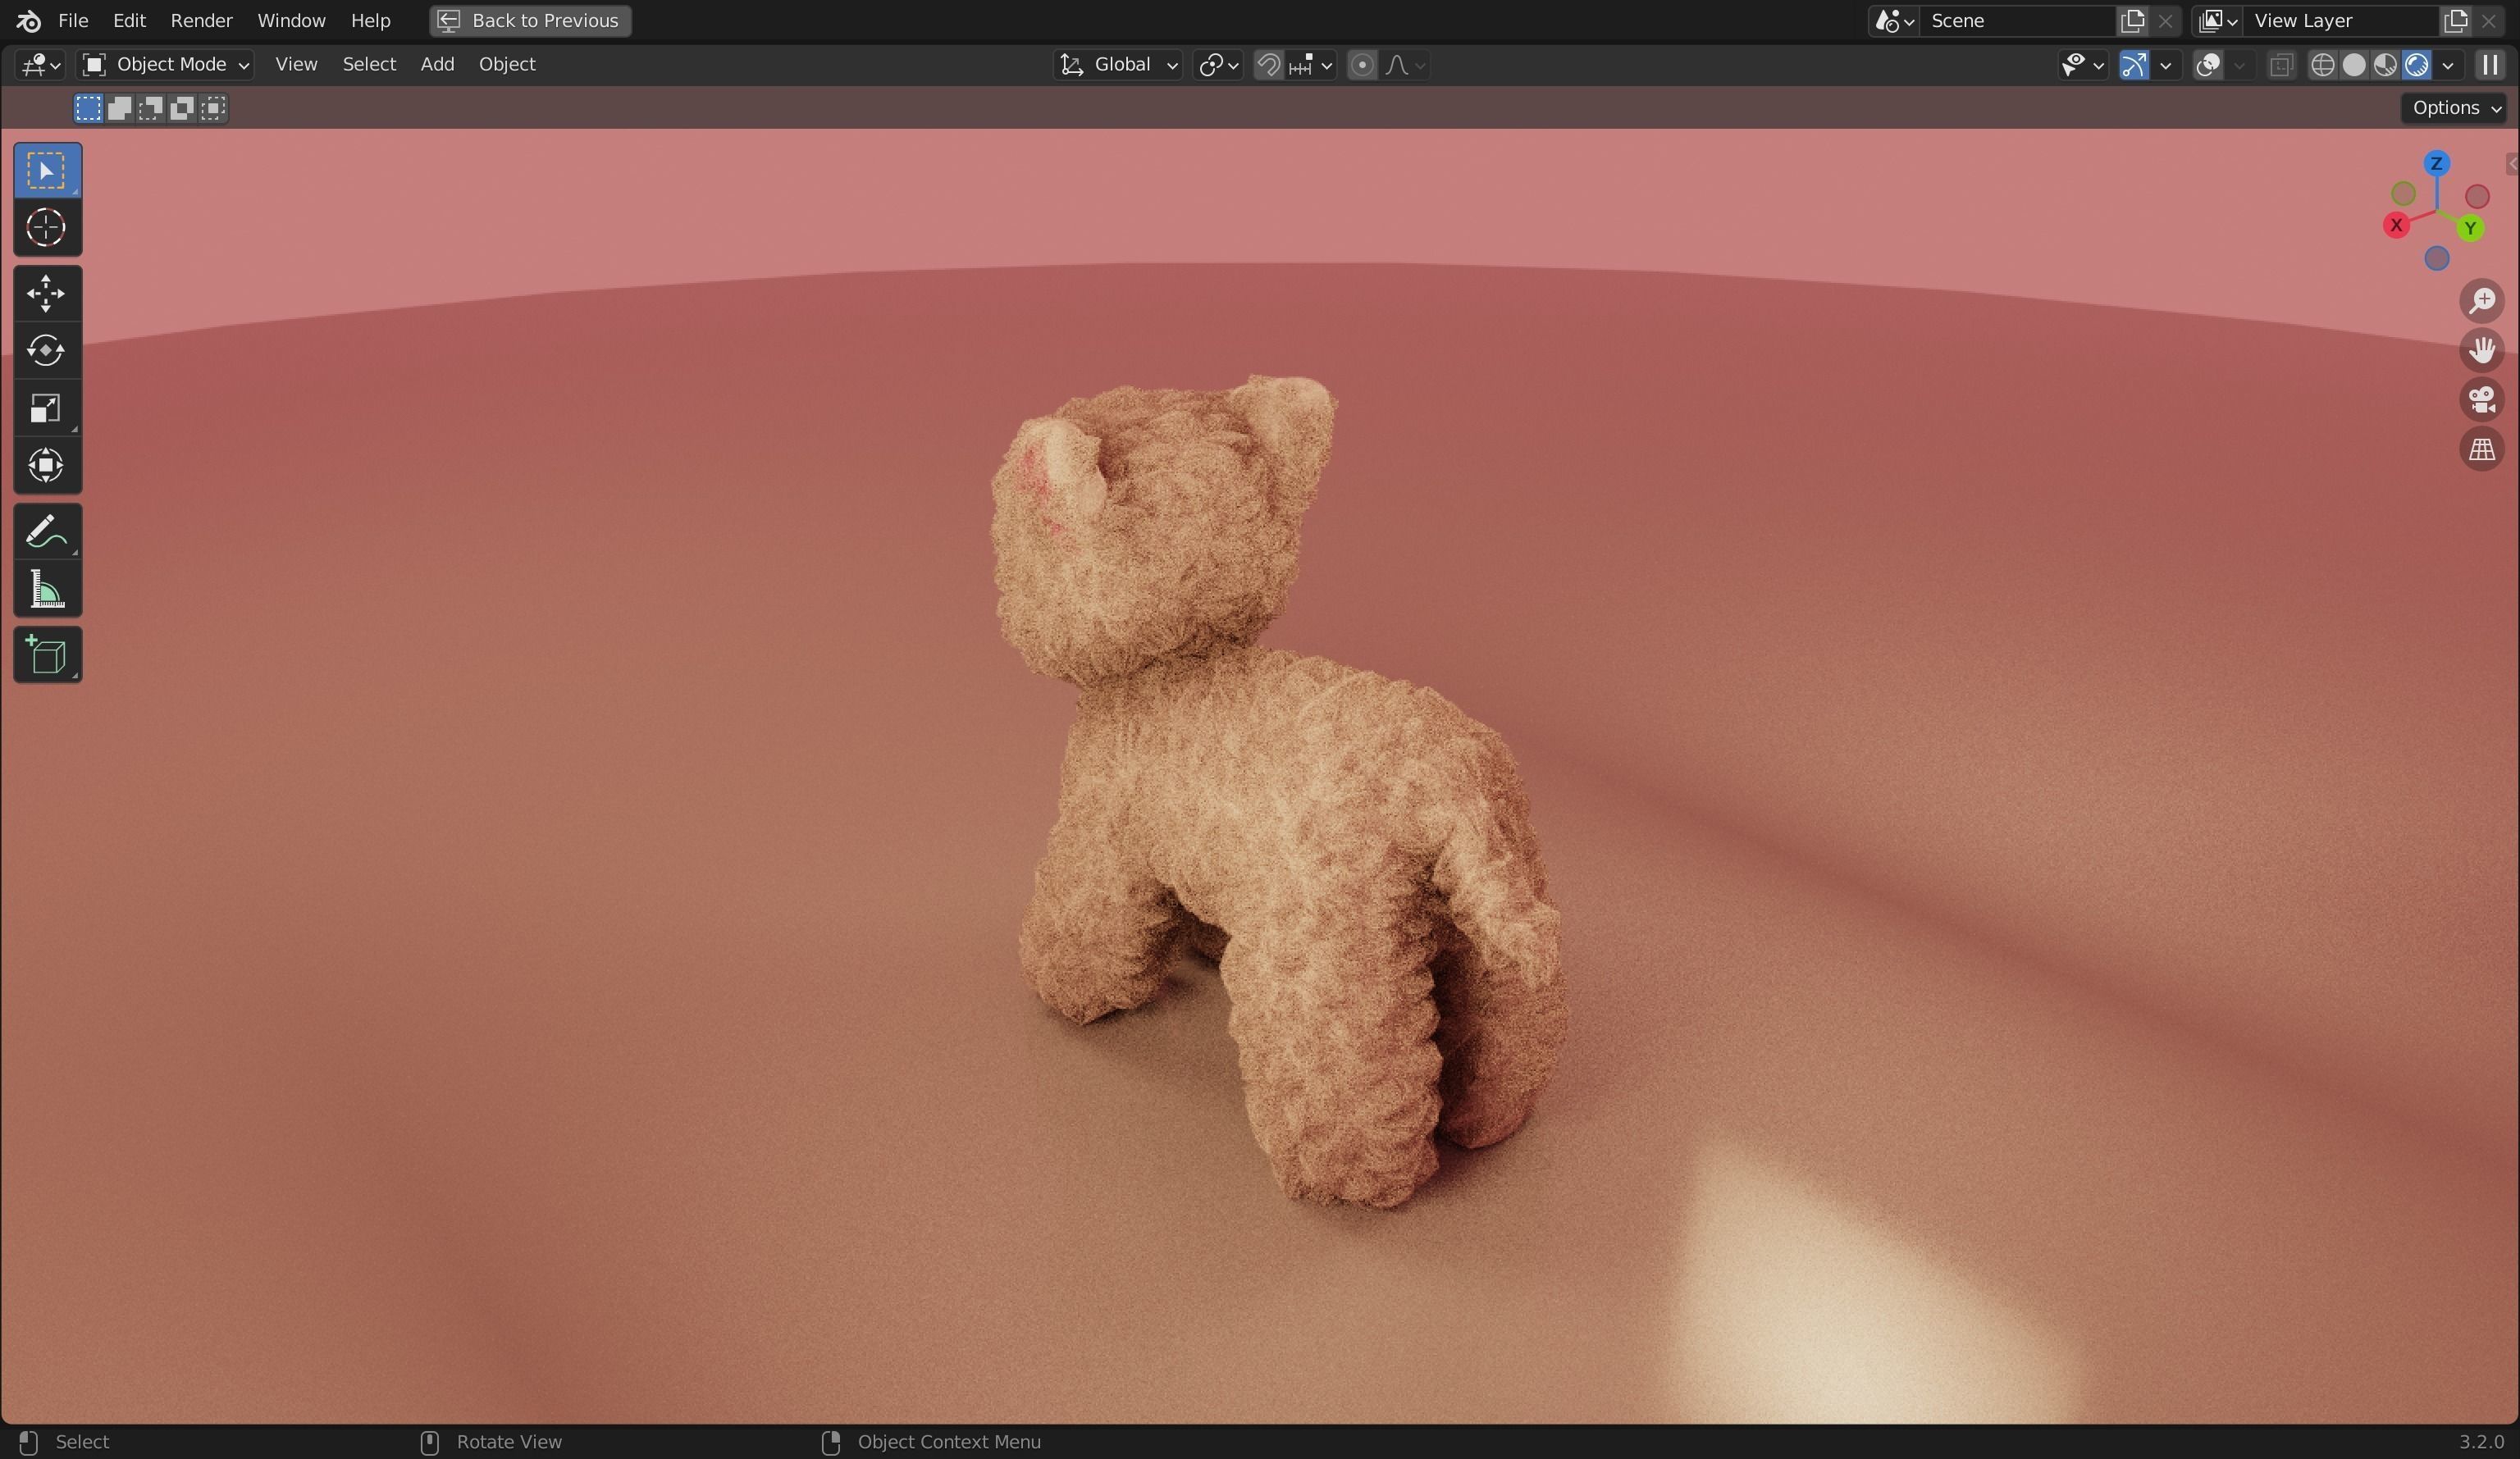2520x1459 pixels.
Task: Select the Scale tool
Action: pos(47,408)
